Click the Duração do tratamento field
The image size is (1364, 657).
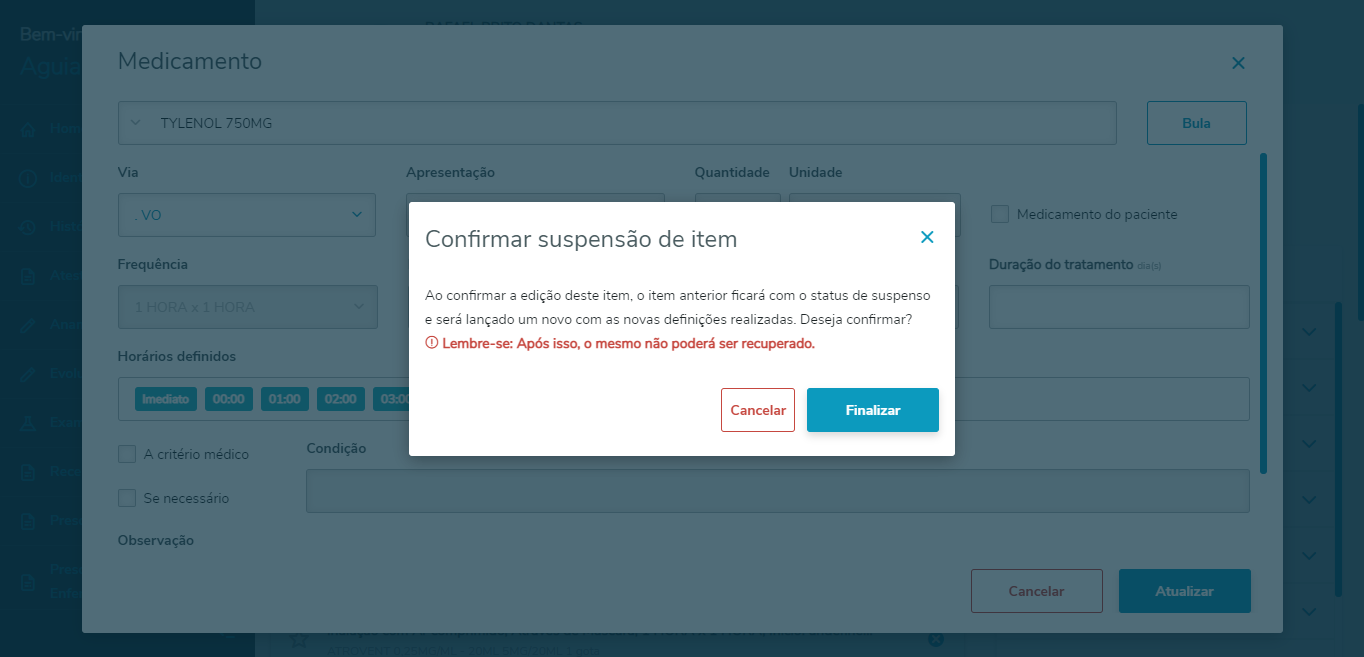click(x=1119, y=307)
